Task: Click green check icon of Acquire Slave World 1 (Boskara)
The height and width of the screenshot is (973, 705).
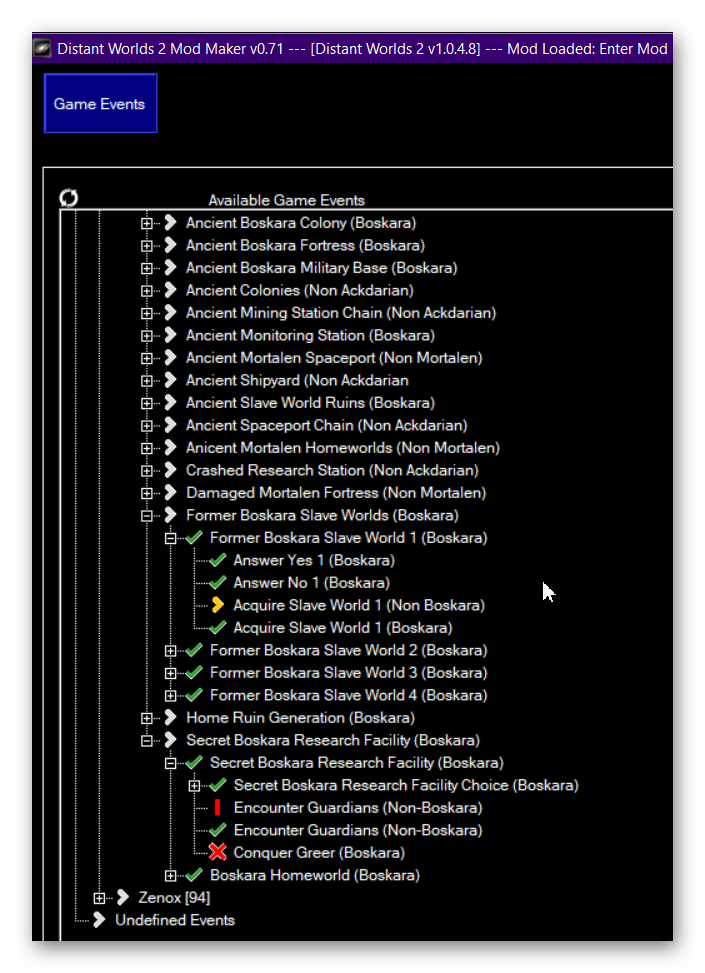Action: click(217, 628)
